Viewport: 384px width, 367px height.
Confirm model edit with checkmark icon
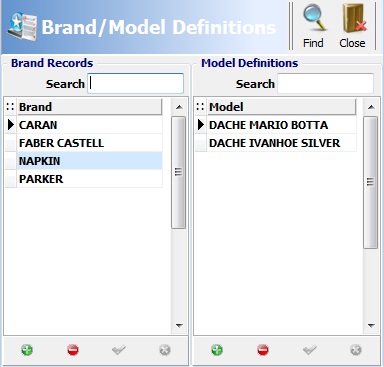click(309, 350)
